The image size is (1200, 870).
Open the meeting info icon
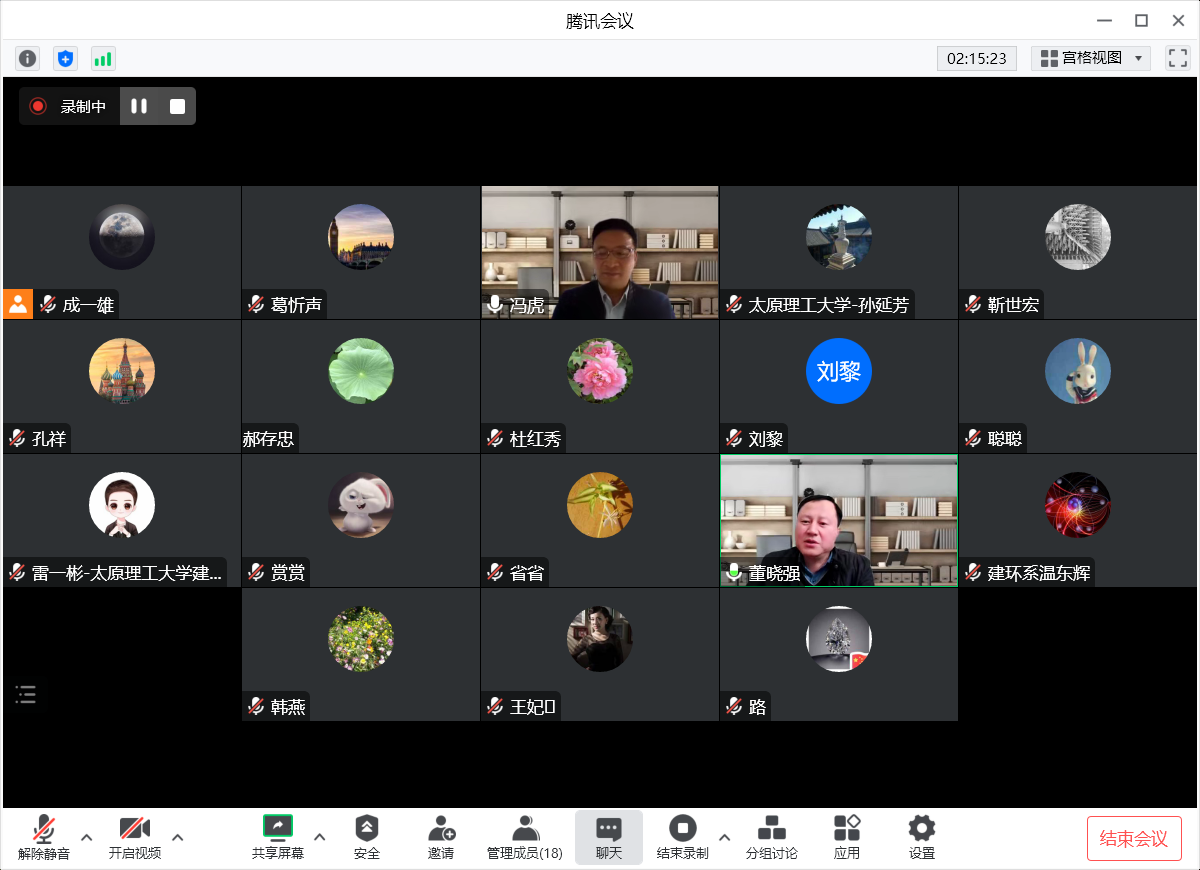tap(27, 58)
